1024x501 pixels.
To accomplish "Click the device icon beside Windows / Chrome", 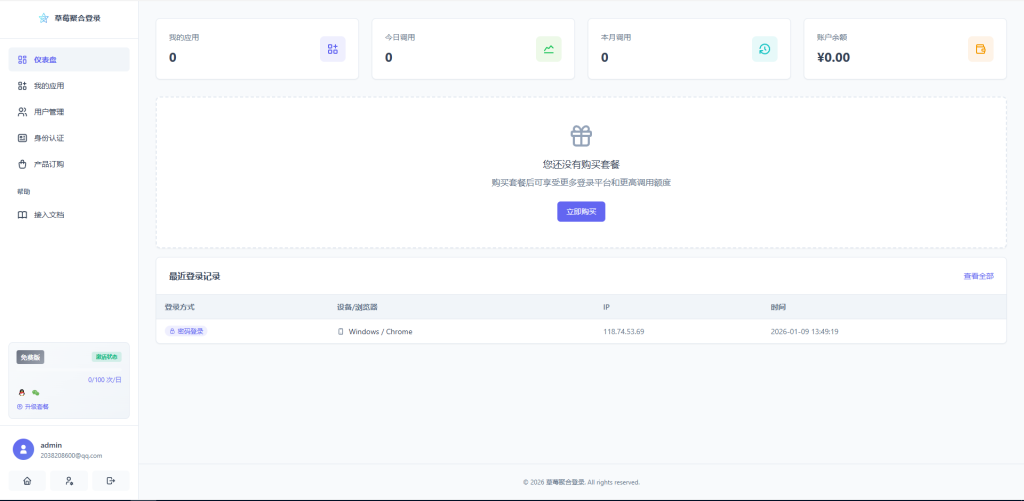I will pos(340,332).
